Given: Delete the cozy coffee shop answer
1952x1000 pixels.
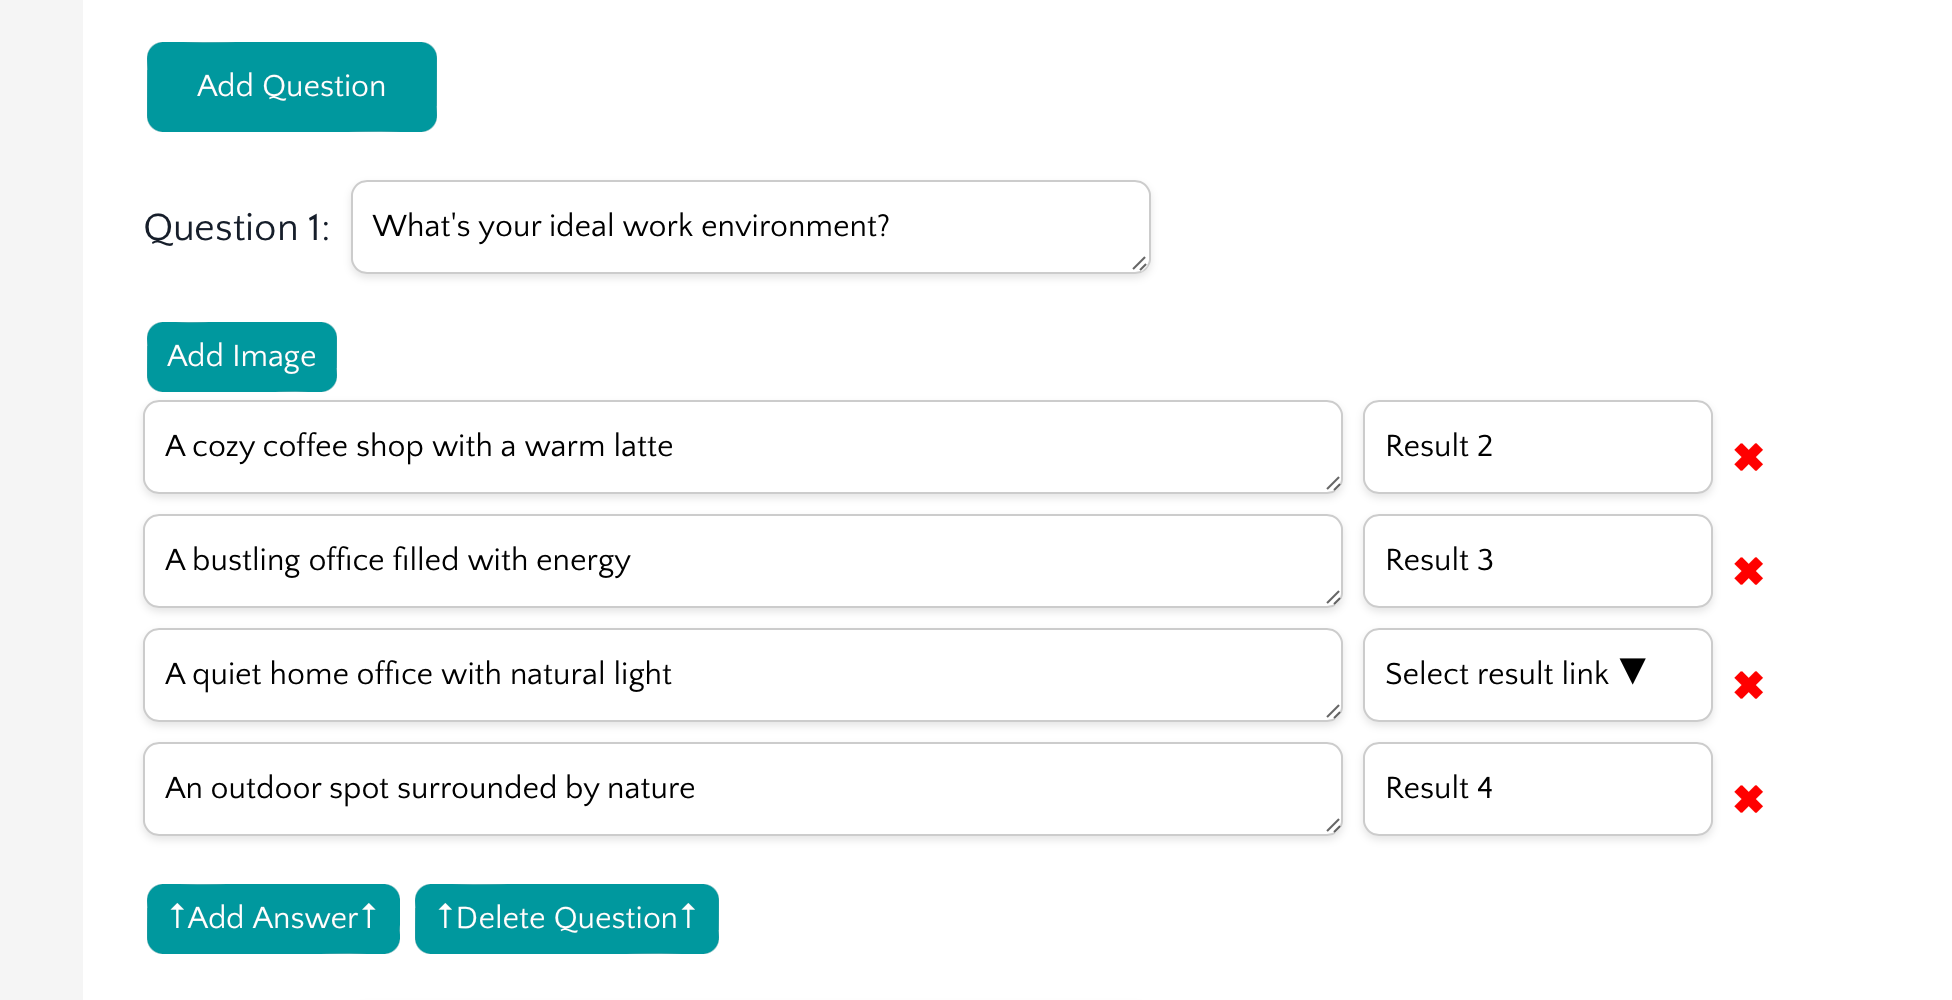Looking at the screenshot, I should [1748, 457].
